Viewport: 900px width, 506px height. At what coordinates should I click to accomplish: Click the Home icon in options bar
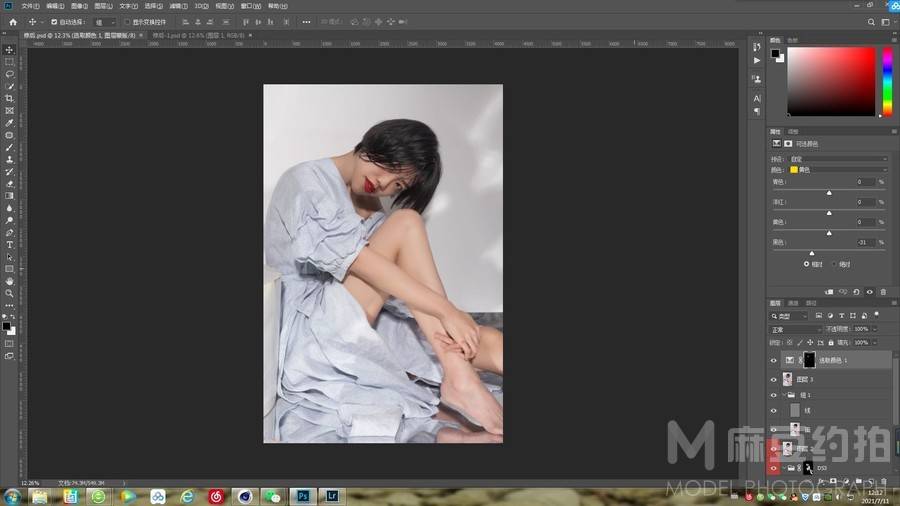tap(13, 22)
